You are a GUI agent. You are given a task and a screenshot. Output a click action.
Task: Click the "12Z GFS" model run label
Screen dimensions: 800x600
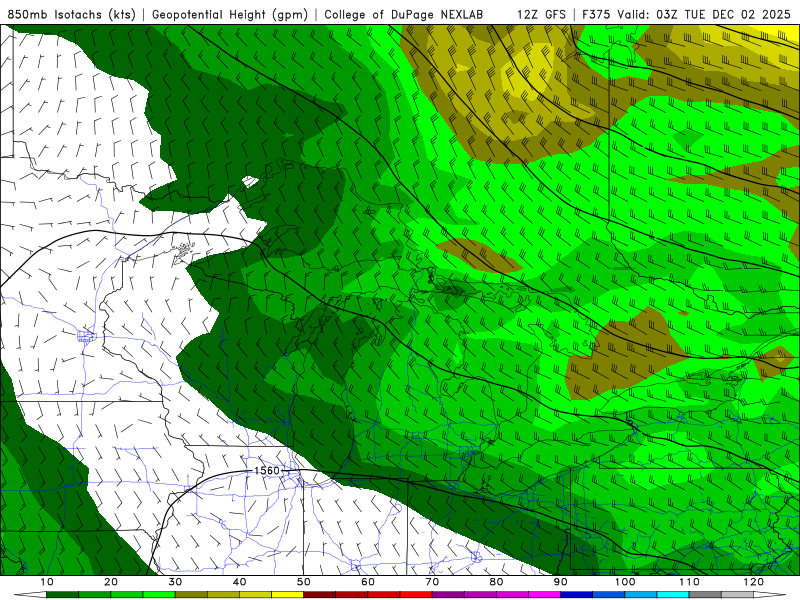pyautogui.click(x=541, y=15)
